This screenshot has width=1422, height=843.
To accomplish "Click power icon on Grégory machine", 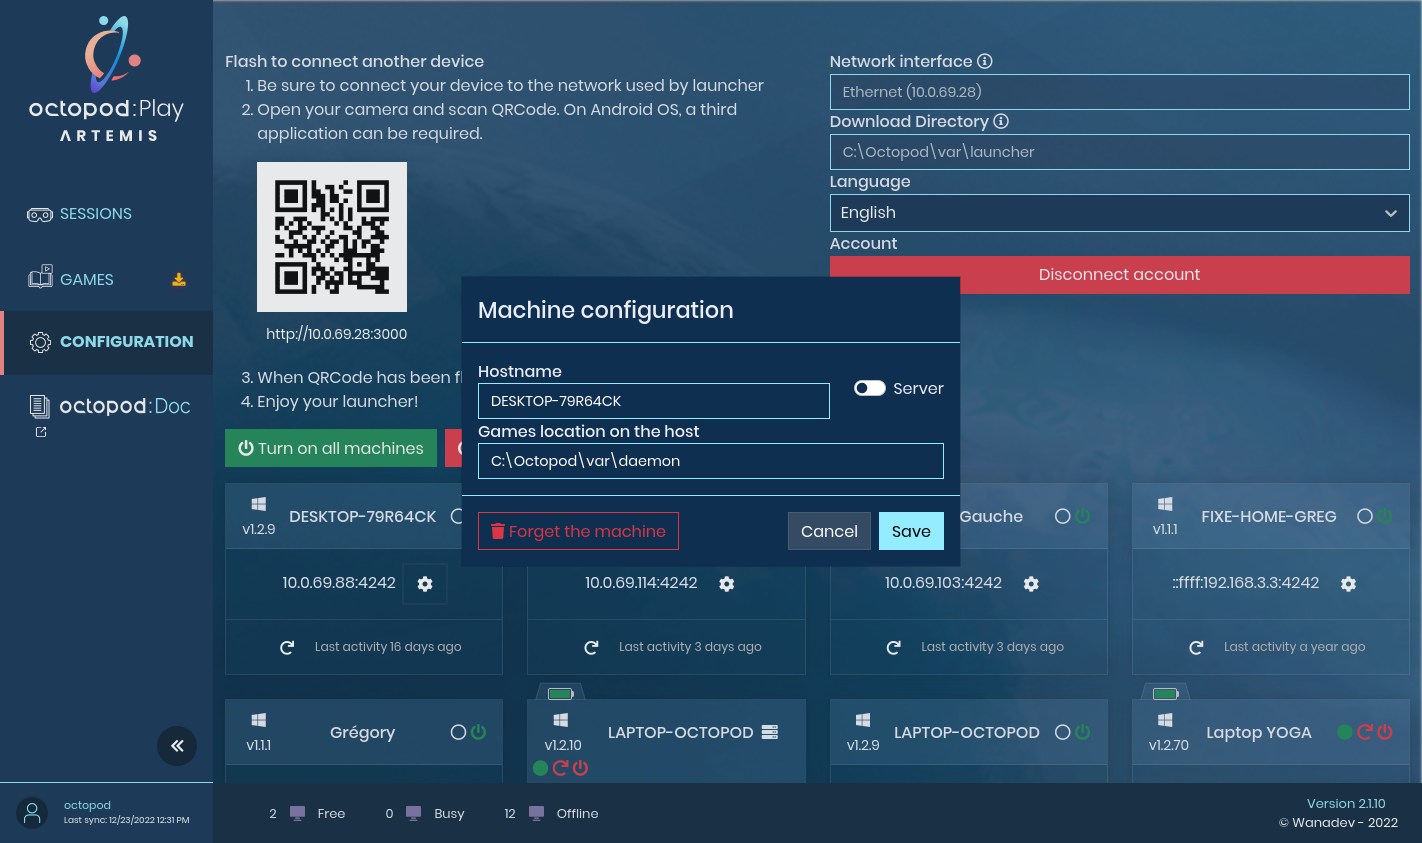I will point(479,732).
